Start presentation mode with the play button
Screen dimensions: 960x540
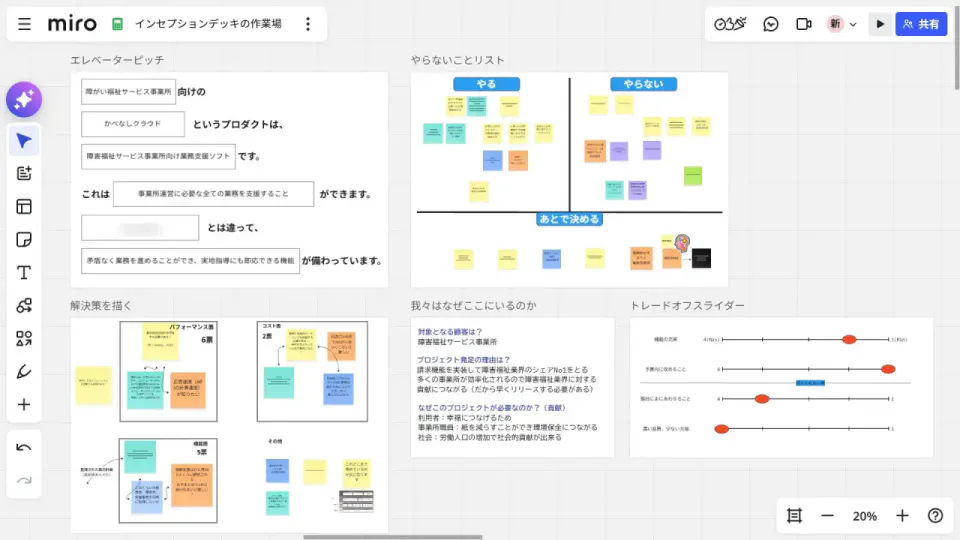880,24
